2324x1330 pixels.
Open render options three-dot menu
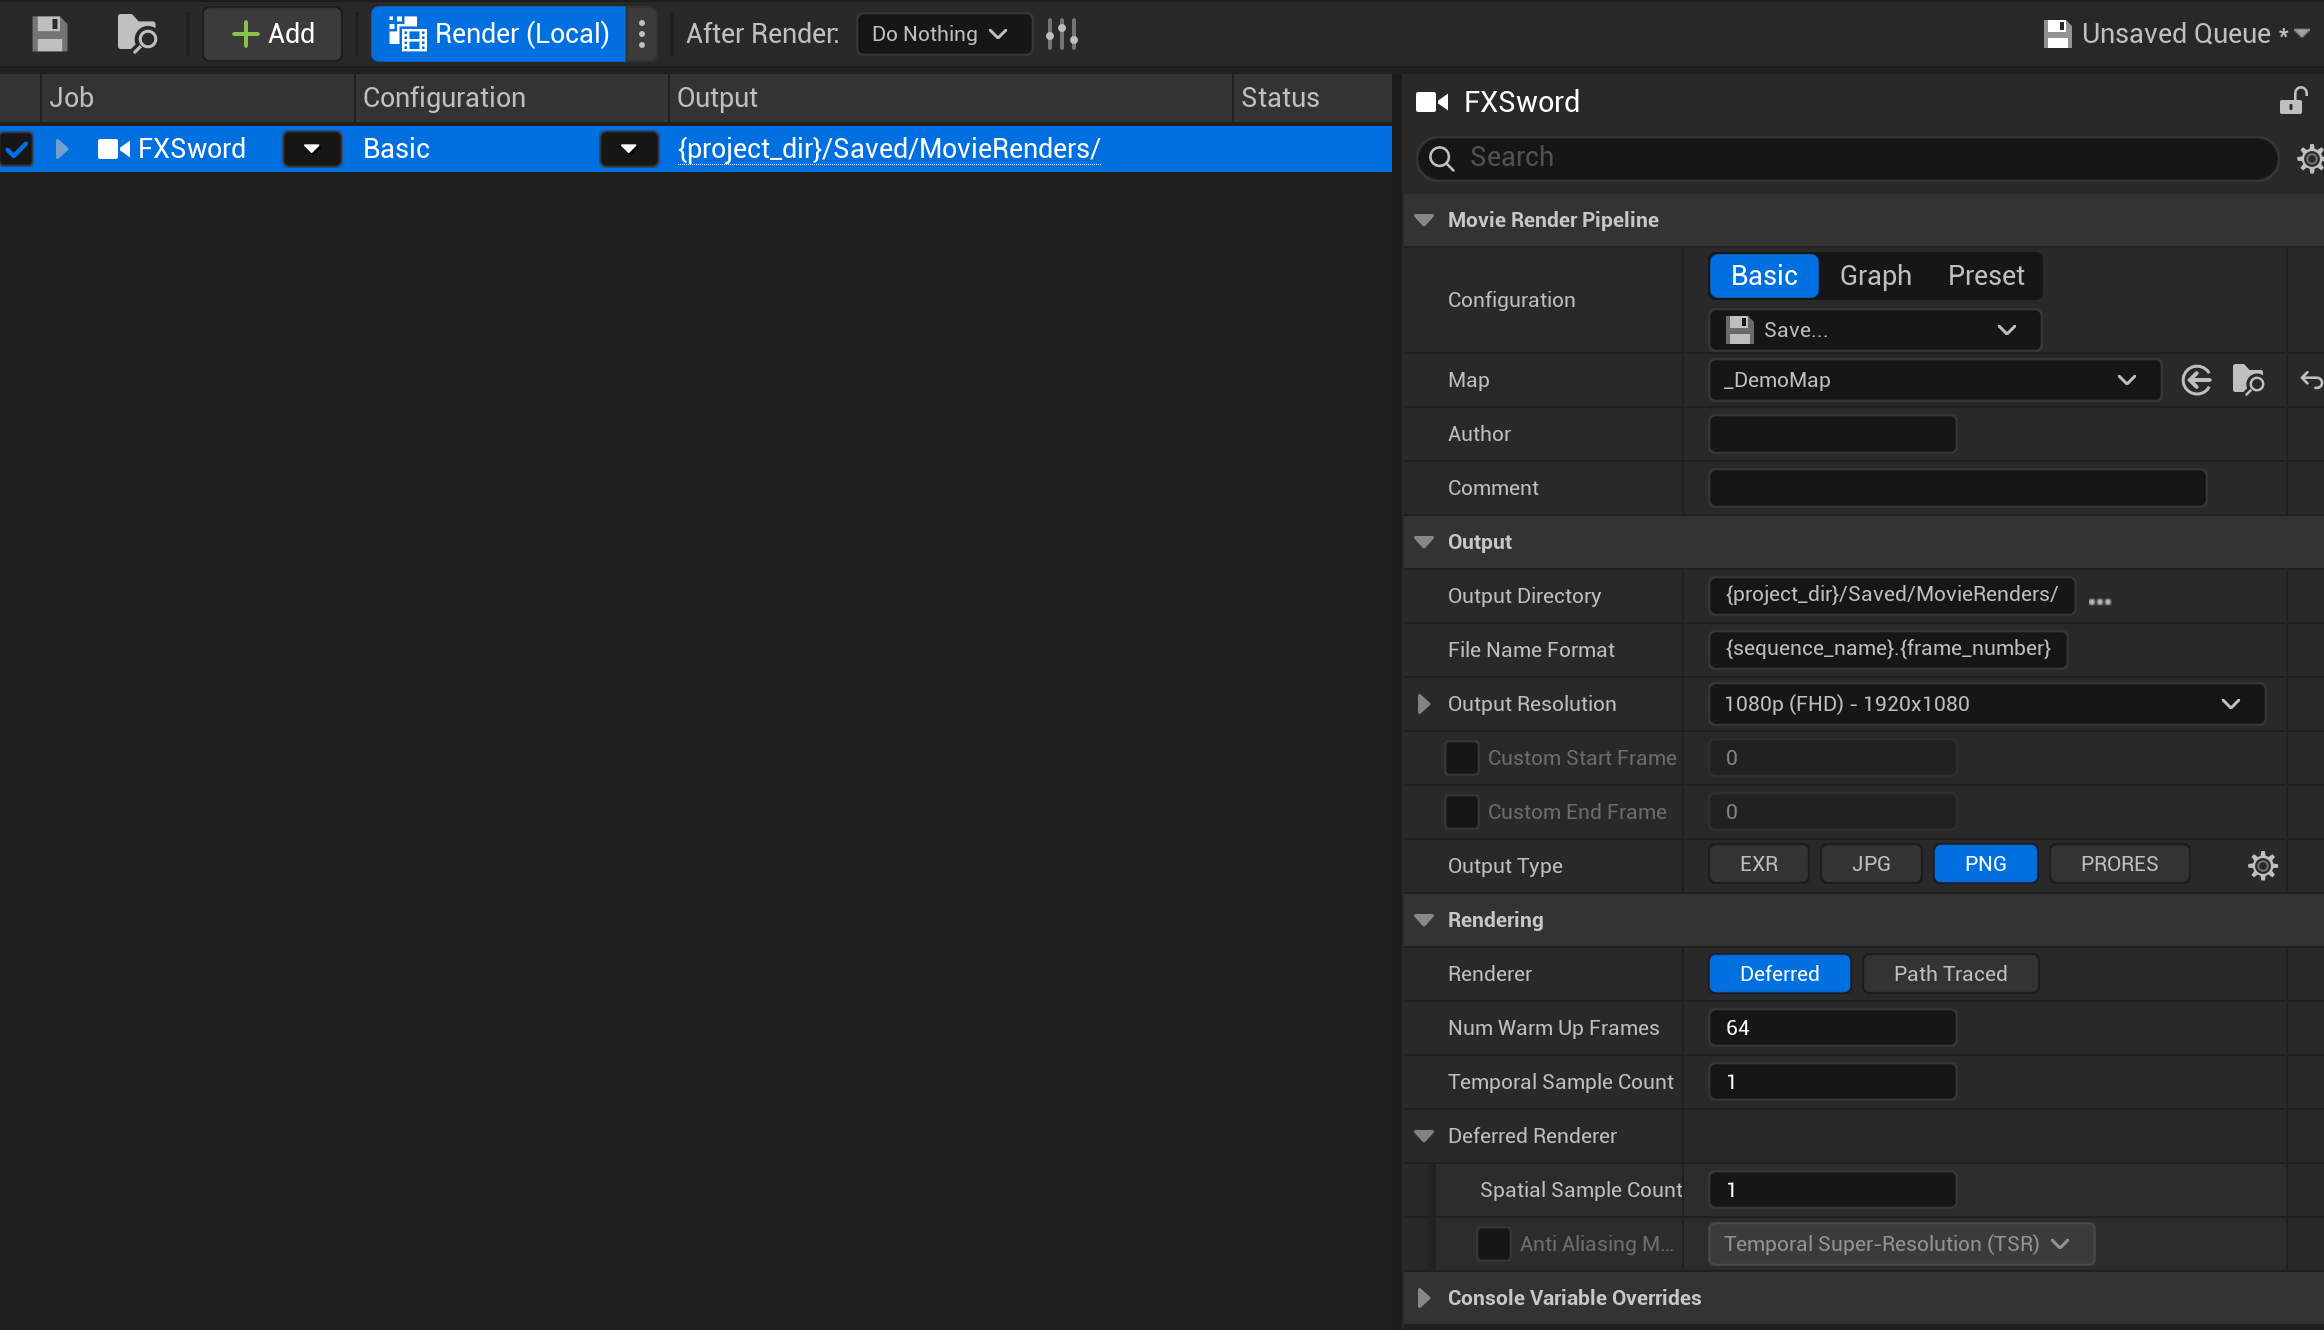click(642, 34)
